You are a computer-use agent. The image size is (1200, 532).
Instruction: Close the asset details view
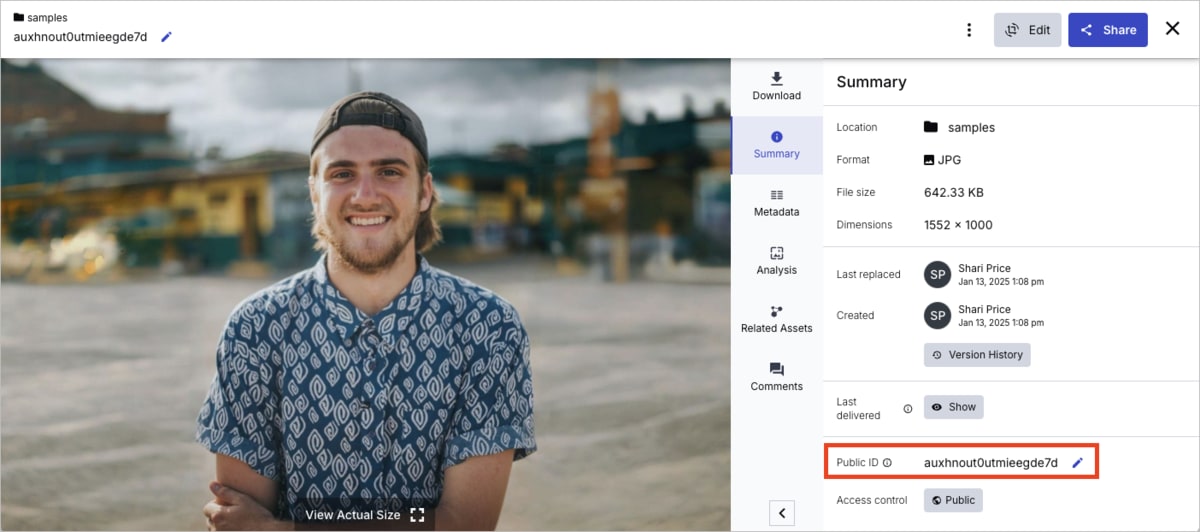[x=1173, y=29]
